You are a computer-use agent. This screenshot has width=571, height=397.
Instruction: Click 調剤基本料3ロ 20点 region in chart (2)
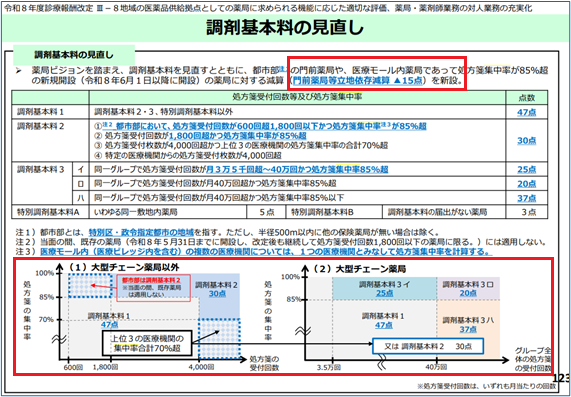coord(468,288)
